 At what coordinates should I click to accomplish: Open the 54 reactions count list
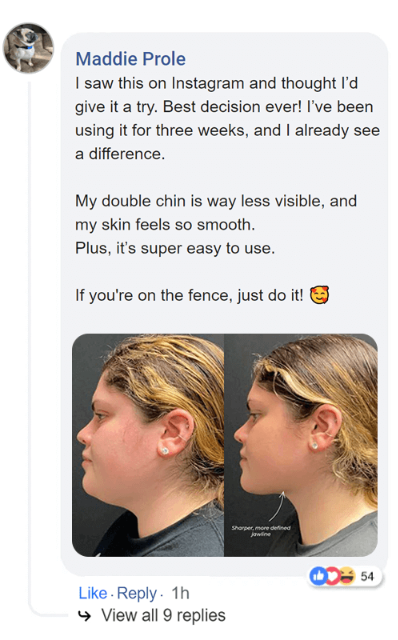(x=367, y=576)
